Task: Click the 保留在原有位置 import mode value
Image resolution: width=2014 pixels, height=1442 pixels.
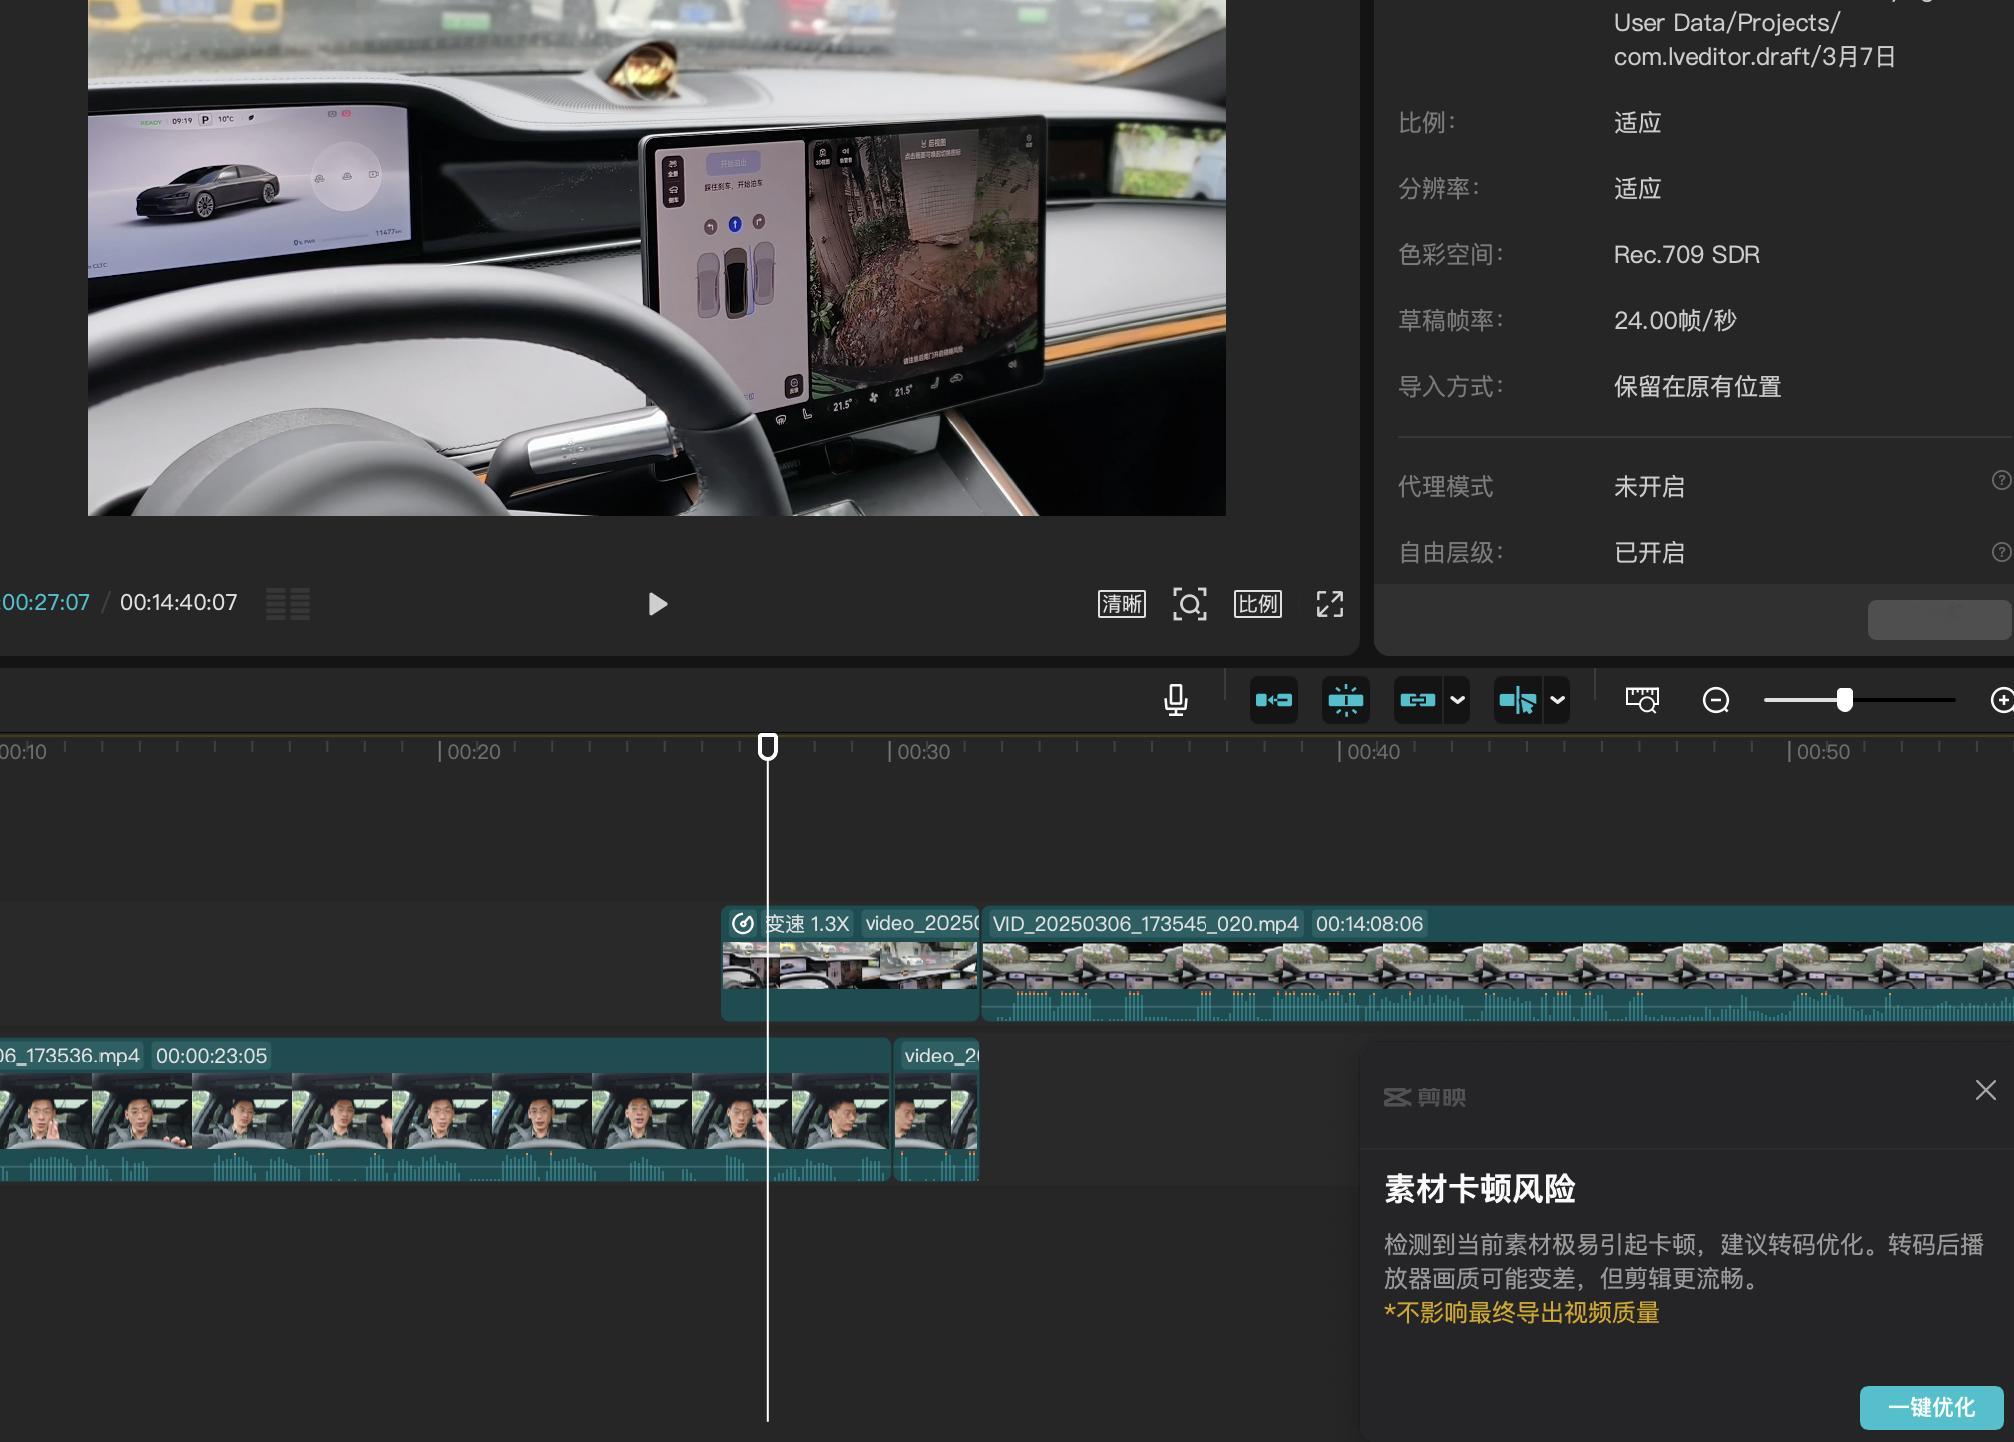Action: pyautogui.click(x=1698, y=387)
